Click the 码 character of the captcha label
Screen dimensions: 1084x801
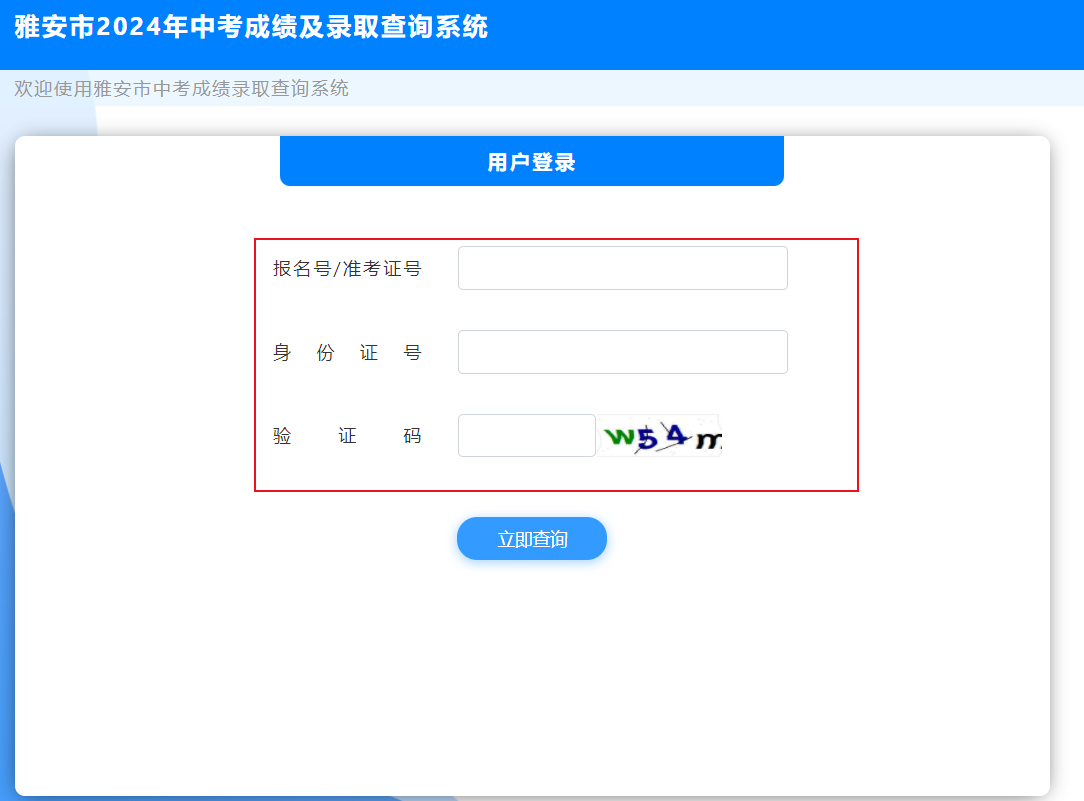(412, 437)
